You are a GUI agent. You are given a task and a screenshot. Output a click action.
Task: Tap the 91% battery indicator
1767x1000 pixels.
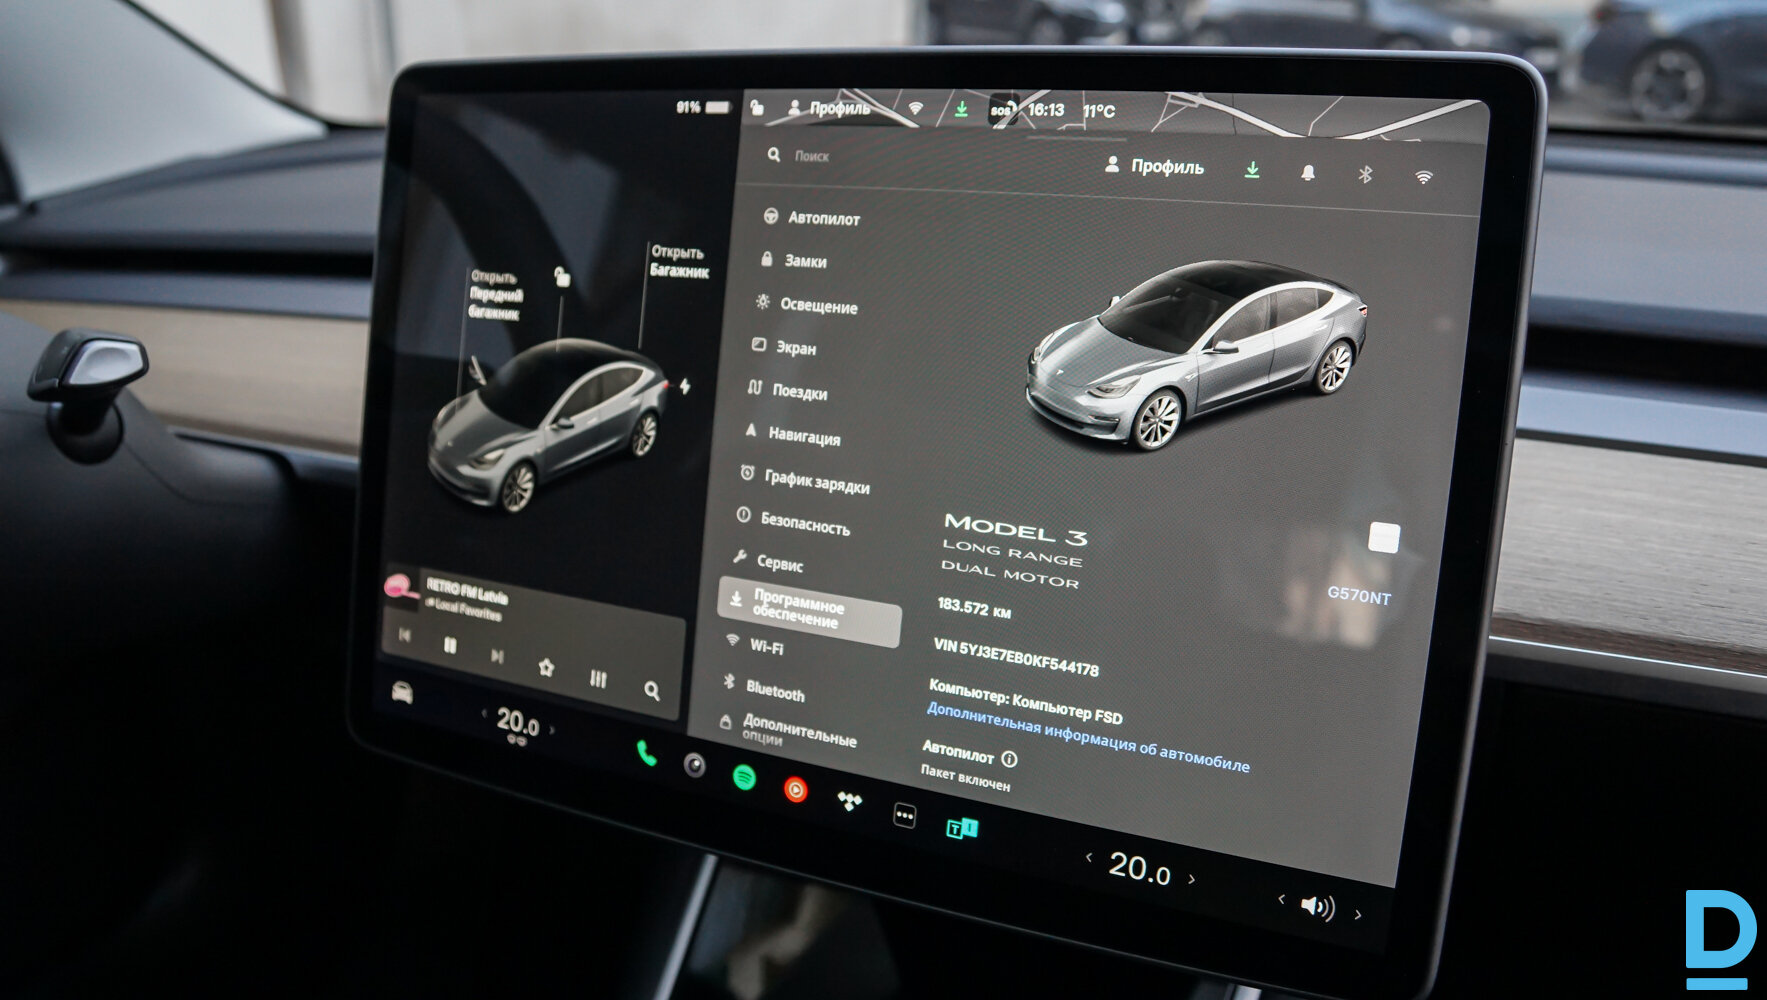[704, 107]
